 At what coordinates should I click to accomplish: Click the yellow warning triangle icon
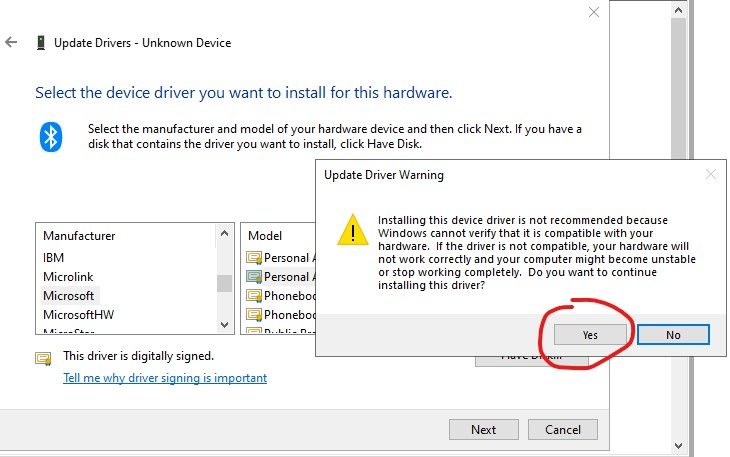coord(353,229)
